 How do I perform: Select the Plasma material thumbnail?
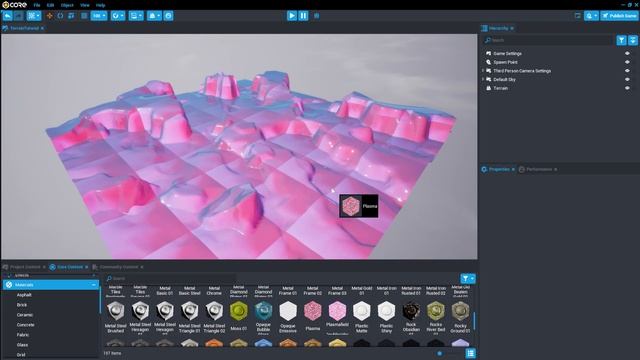pos(313,311)
